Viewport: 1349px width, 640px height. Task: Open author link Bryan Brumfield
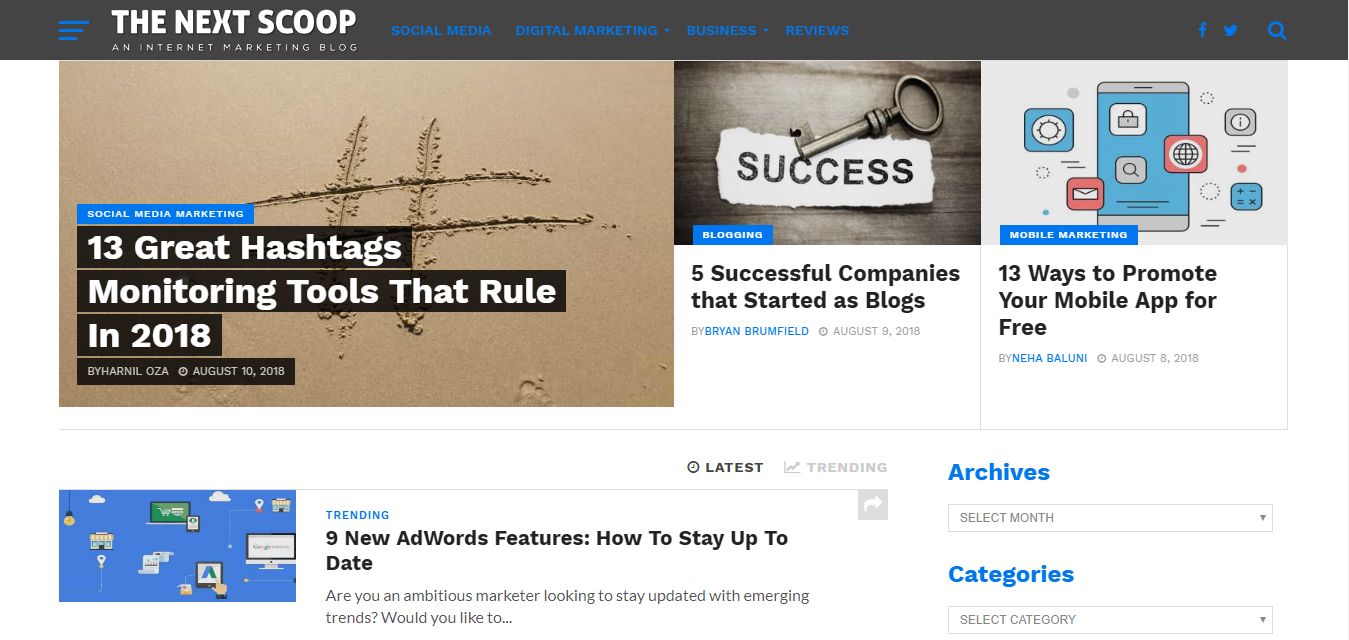(x=757, y=331)
